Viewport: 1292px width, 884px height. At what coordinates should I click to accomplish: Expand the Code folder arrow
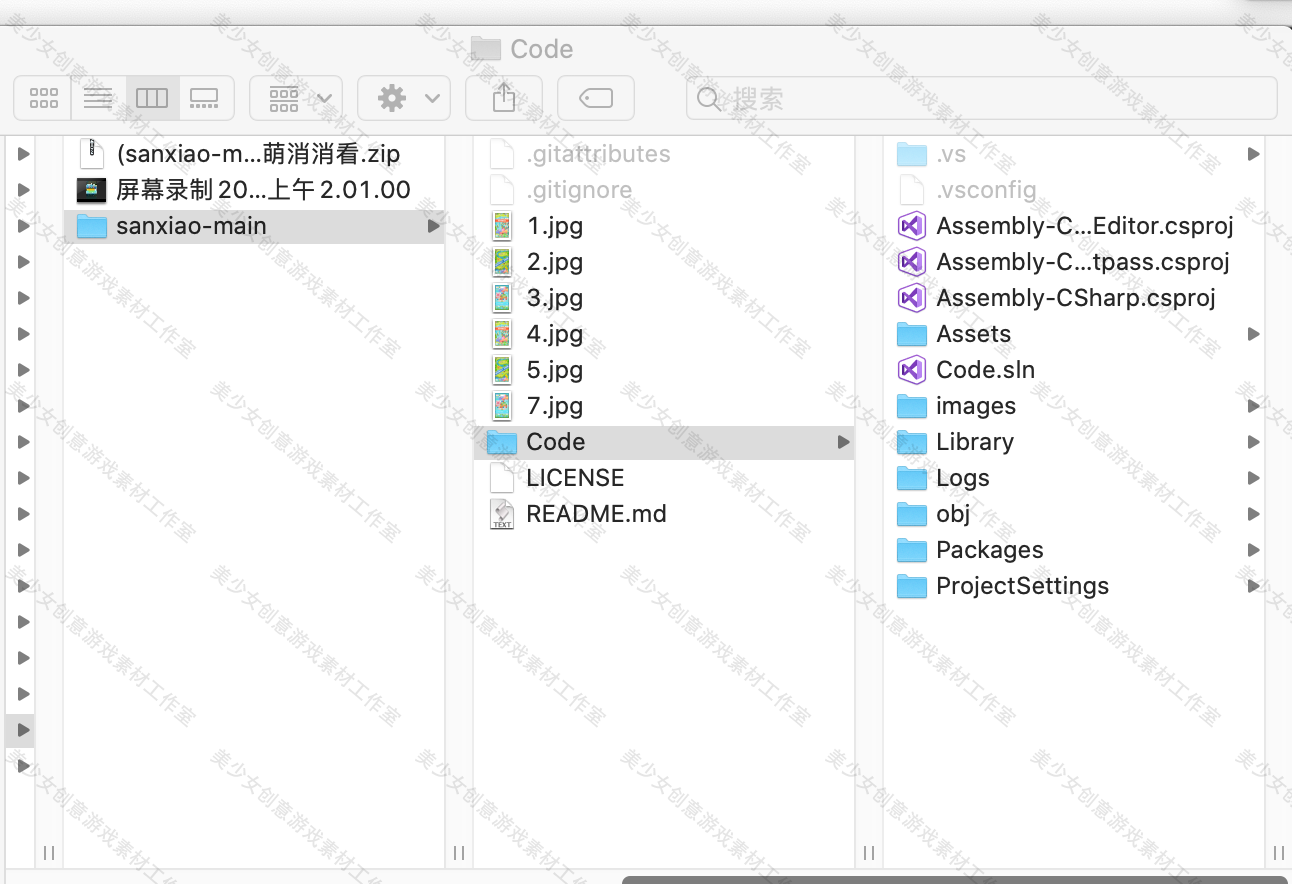[x=843, y=442]
